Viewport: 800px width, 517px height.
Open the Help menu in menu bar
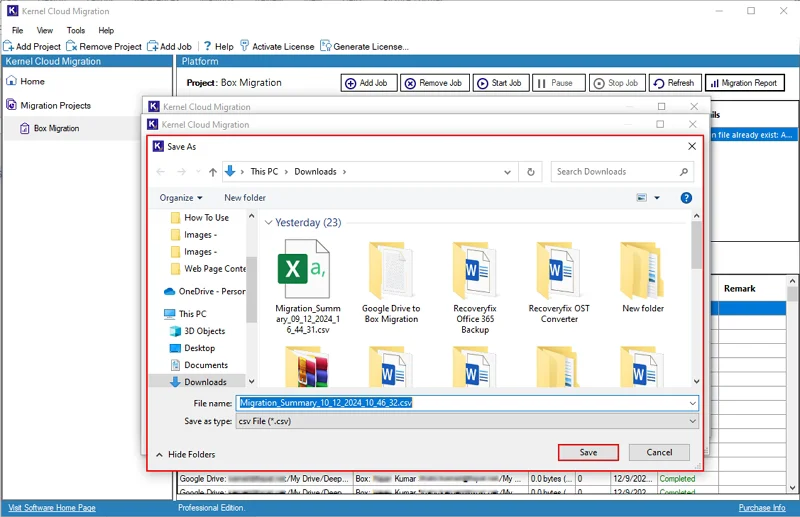[x=106, y=30]
